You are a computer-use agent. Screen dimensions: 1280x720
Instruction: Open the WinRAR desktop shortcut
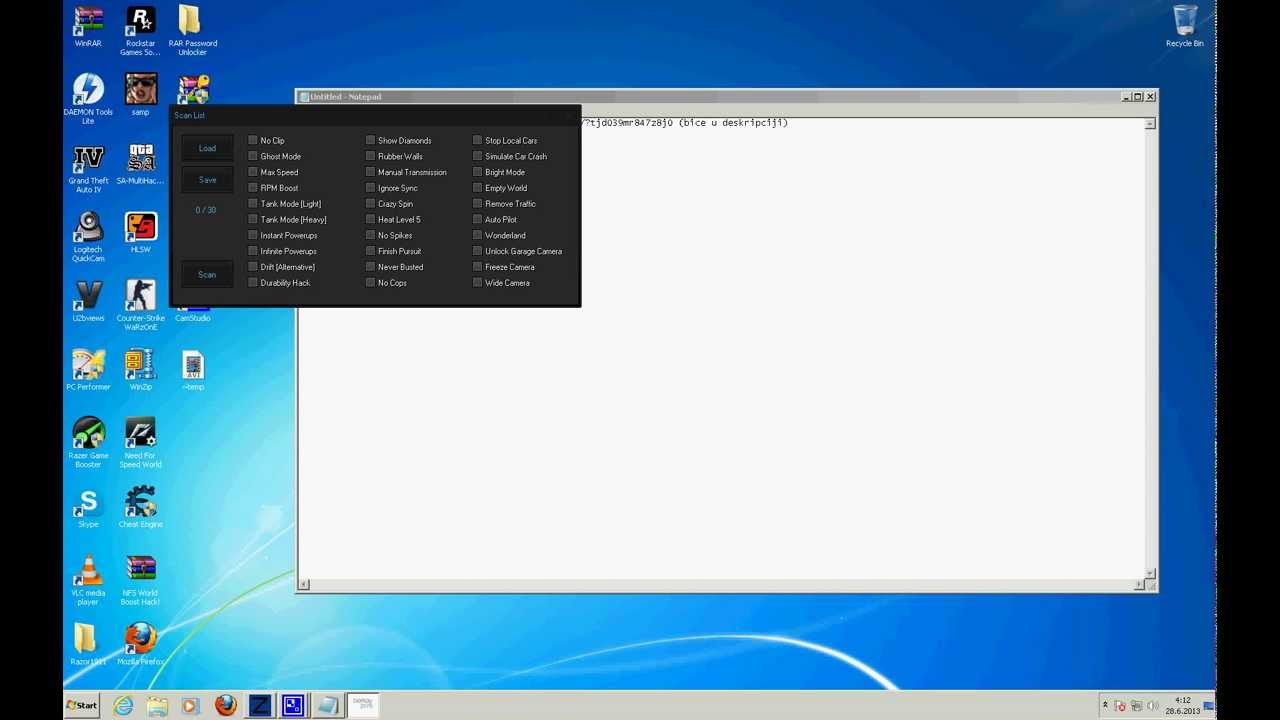(88, 27)
